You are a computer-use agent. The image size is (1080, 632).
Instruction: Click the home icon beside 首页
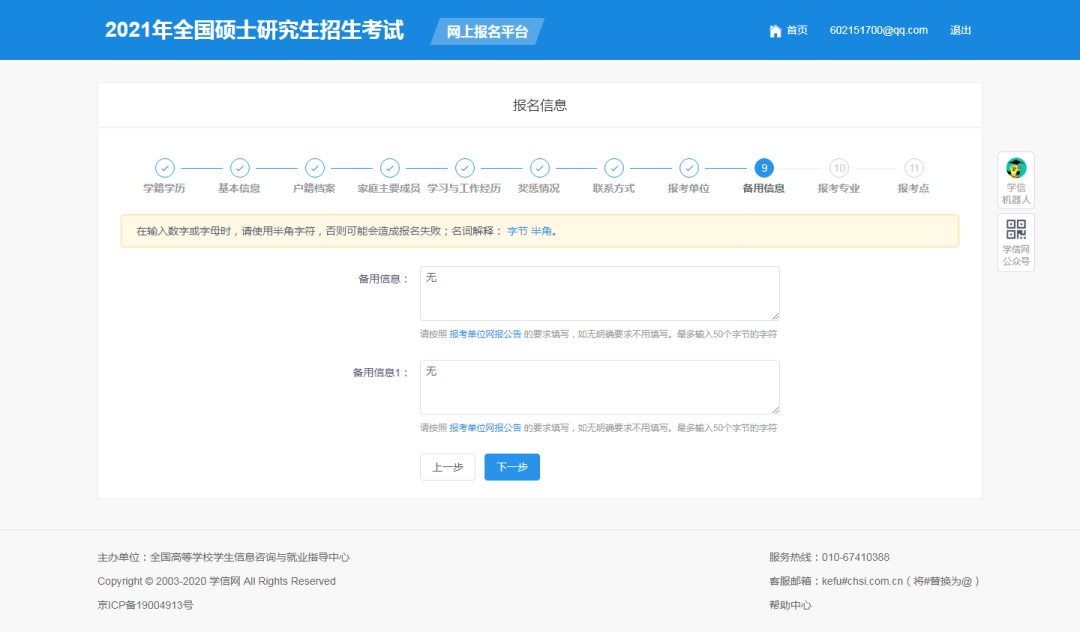pos(775,30)
